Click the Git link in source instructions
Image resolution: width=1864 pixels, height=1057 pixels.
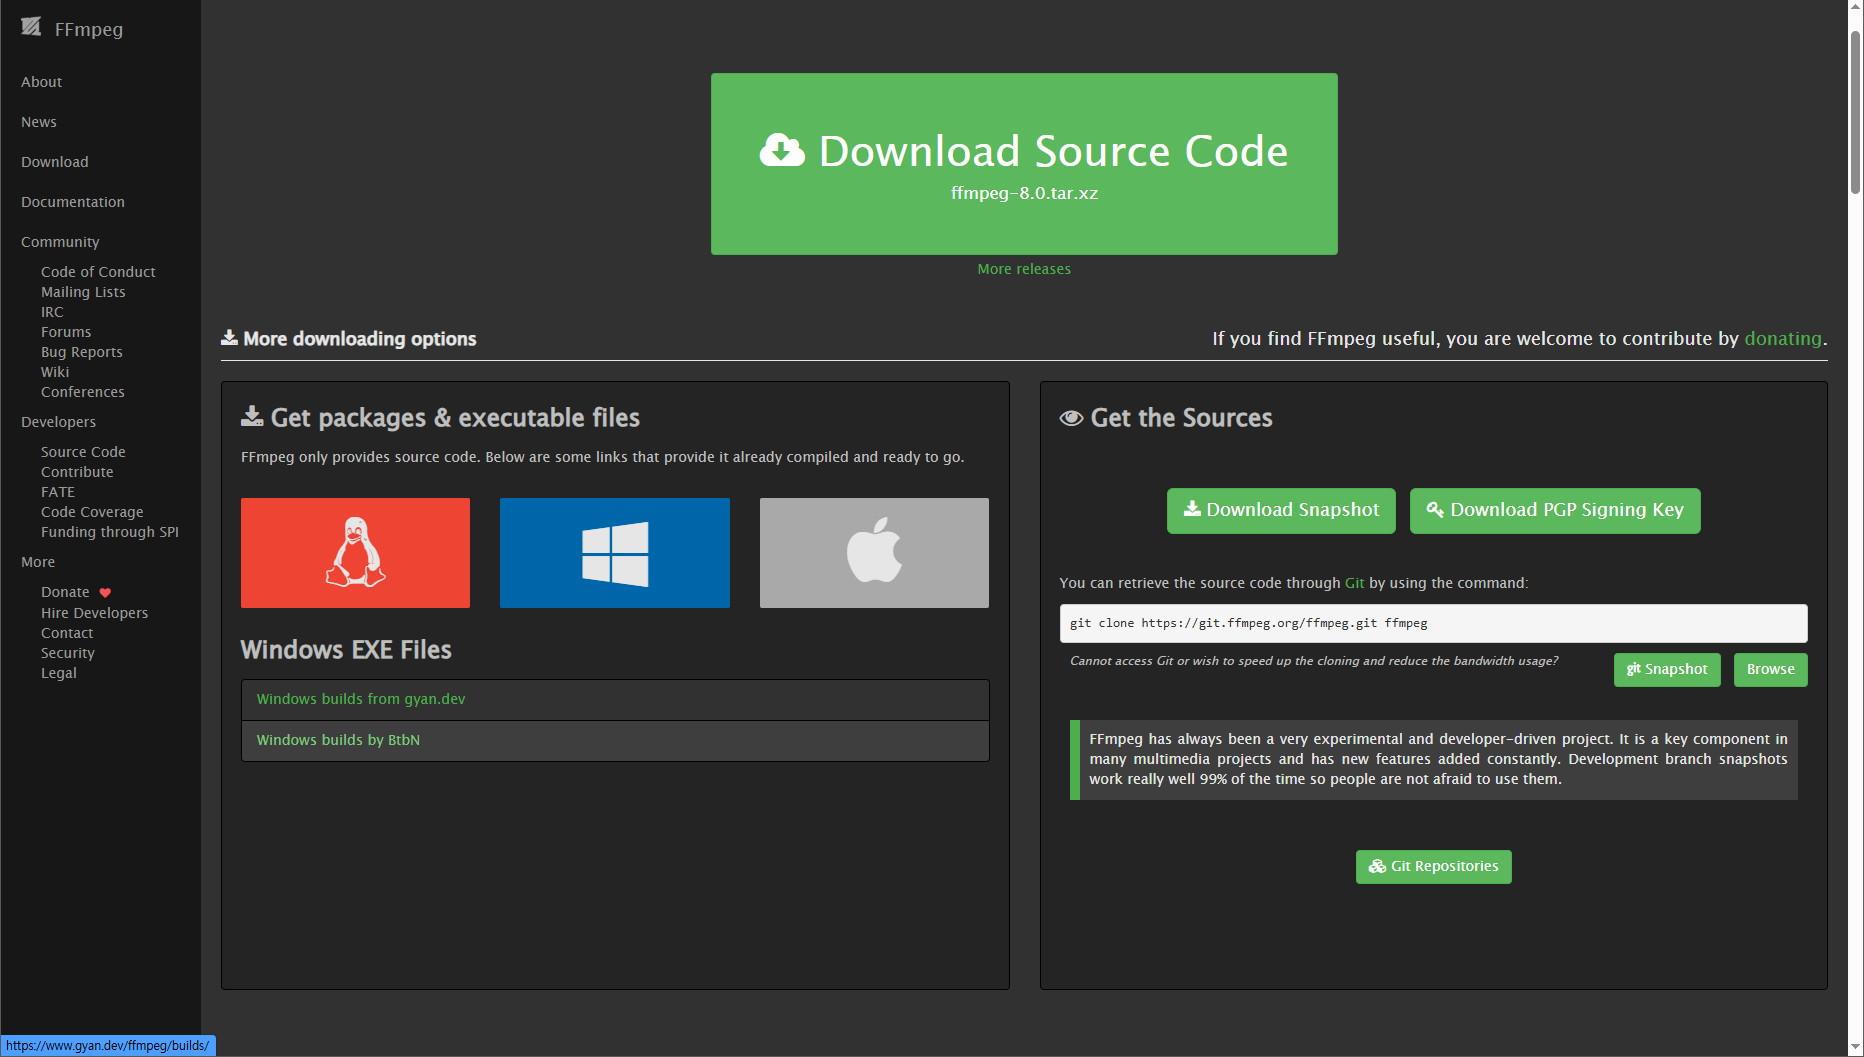(1354, 583)
